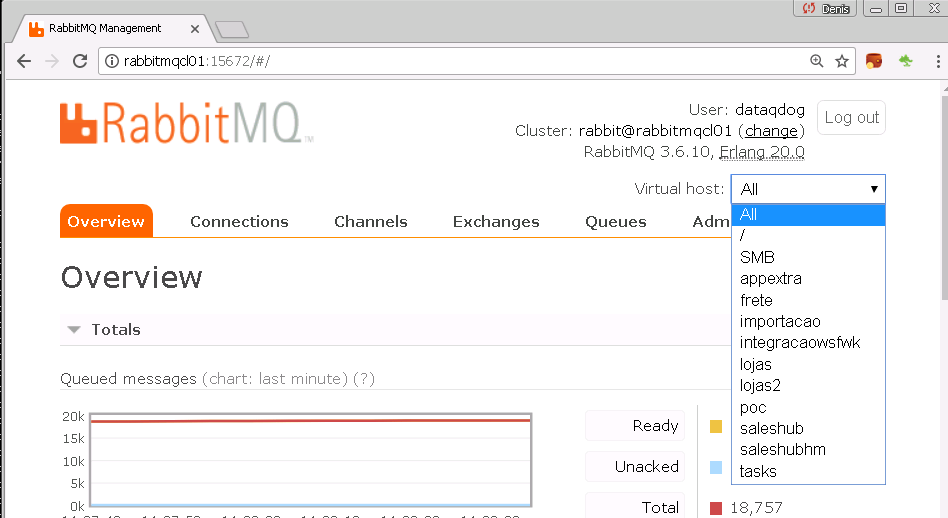The image size is (948, 518).
Task: Open the (?) help for queued messages
Action: coord(364,379)
